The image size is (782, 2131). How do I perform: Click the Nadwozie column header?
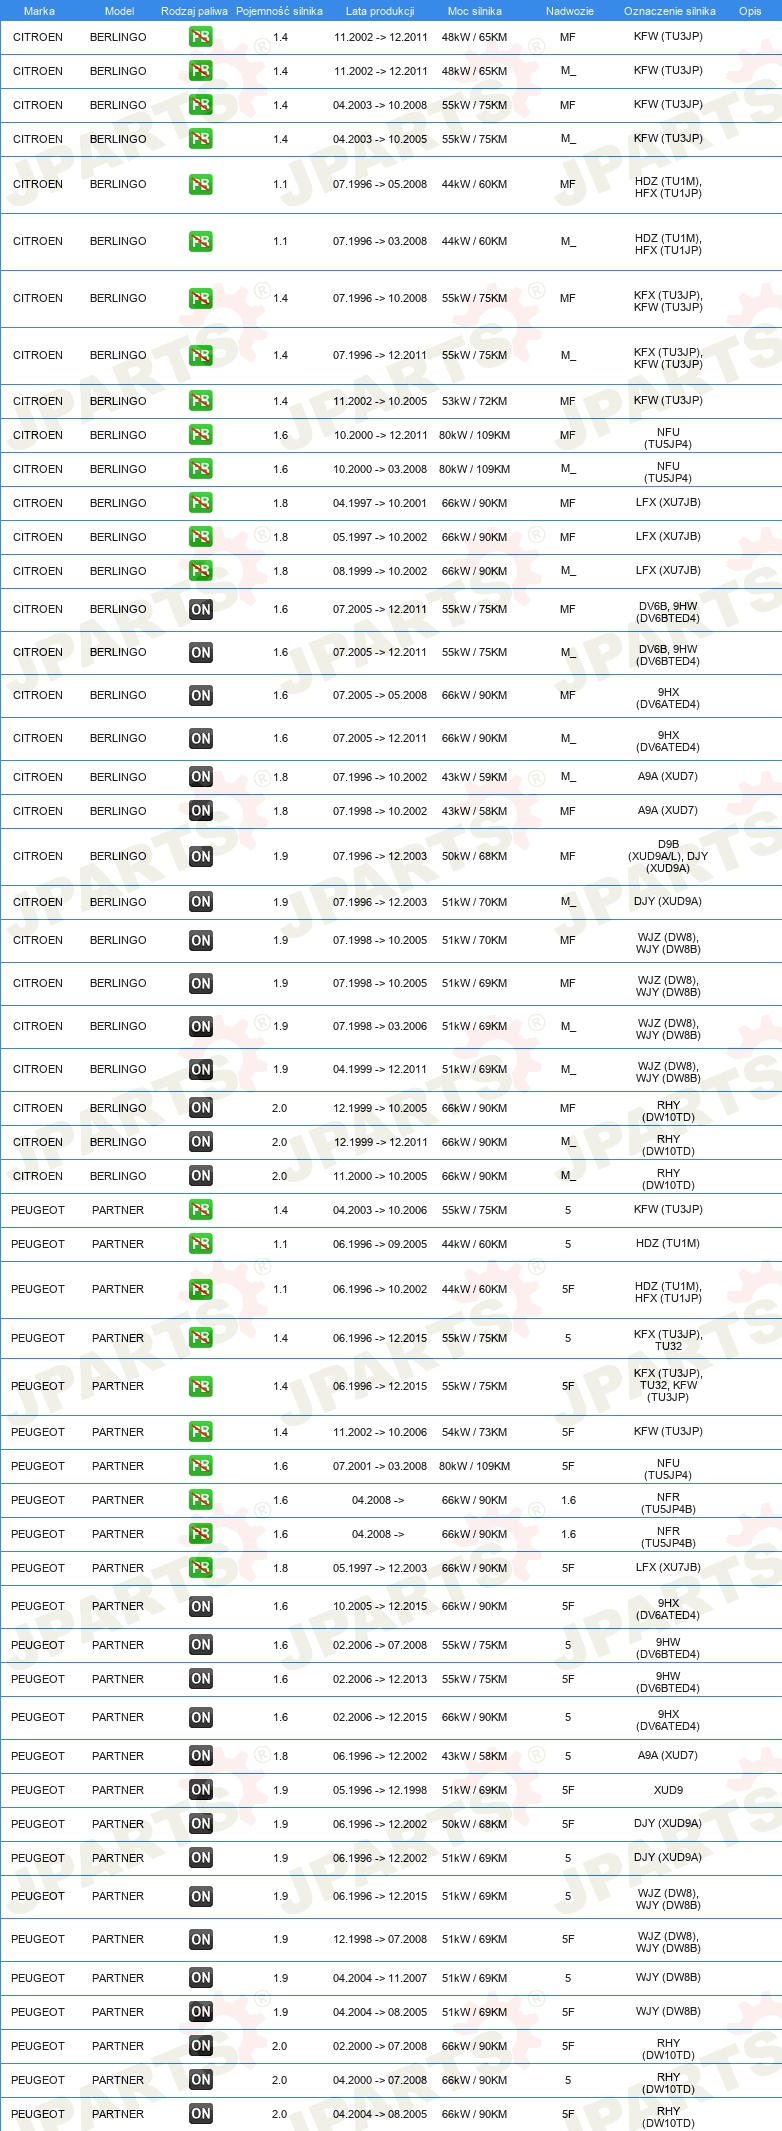570,11
